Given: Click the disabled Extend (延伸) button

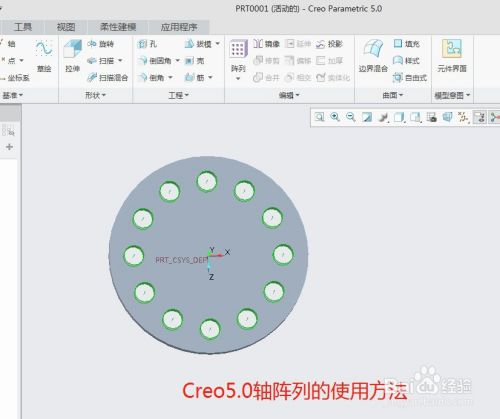Looking at the screenshot, I should coord(298,44).
